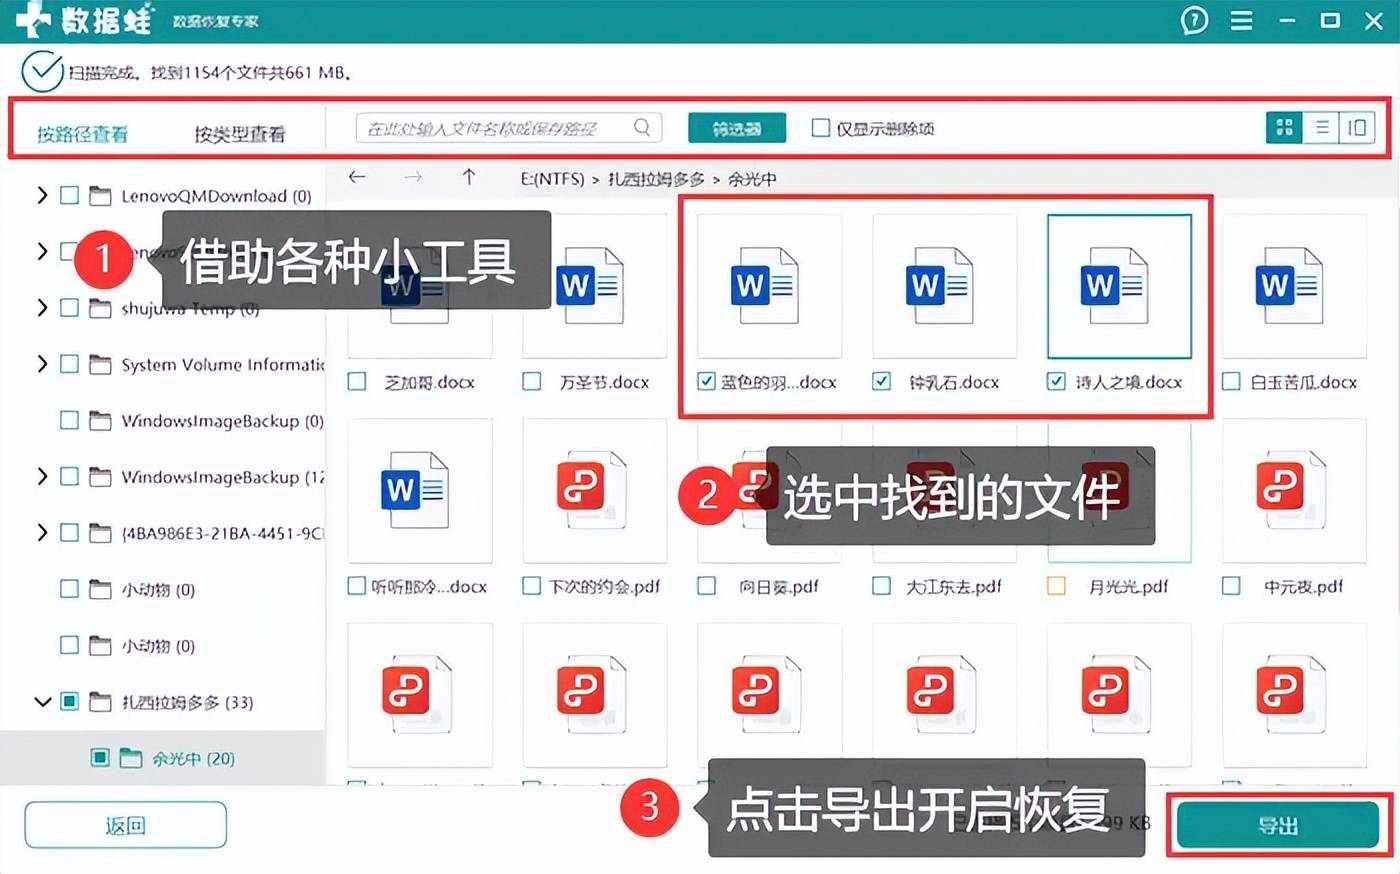The height and width of the screenshot is (874, 1400).
Task: Switch to 按路径查看 tab
Action: point(83,133)
